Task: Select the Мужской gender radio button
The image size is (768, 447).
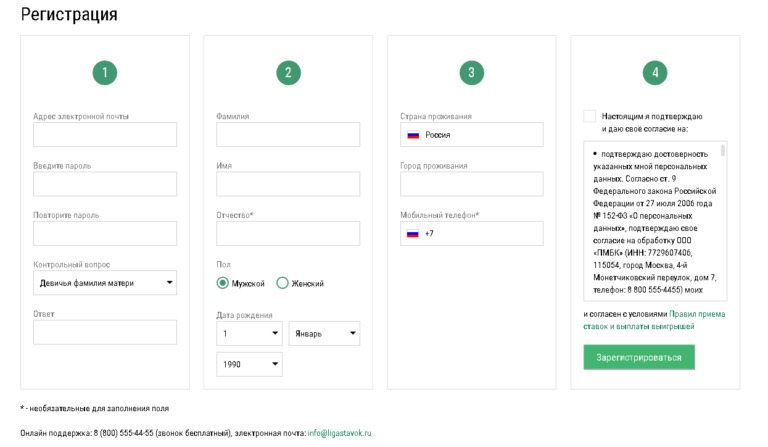Action: click(222, 283)
